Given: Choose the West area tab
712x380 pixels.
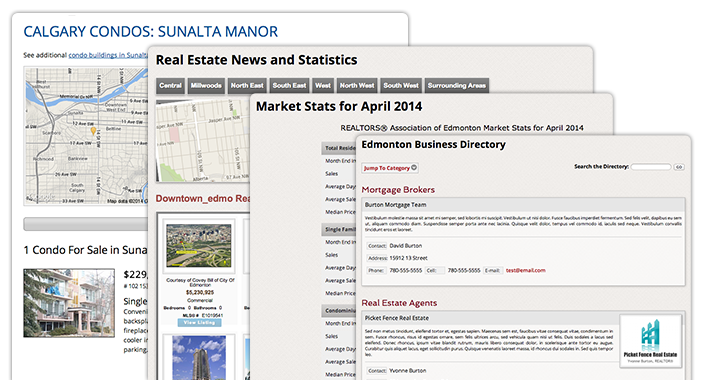Looking at the screenshot, I should tap(323, 85).
